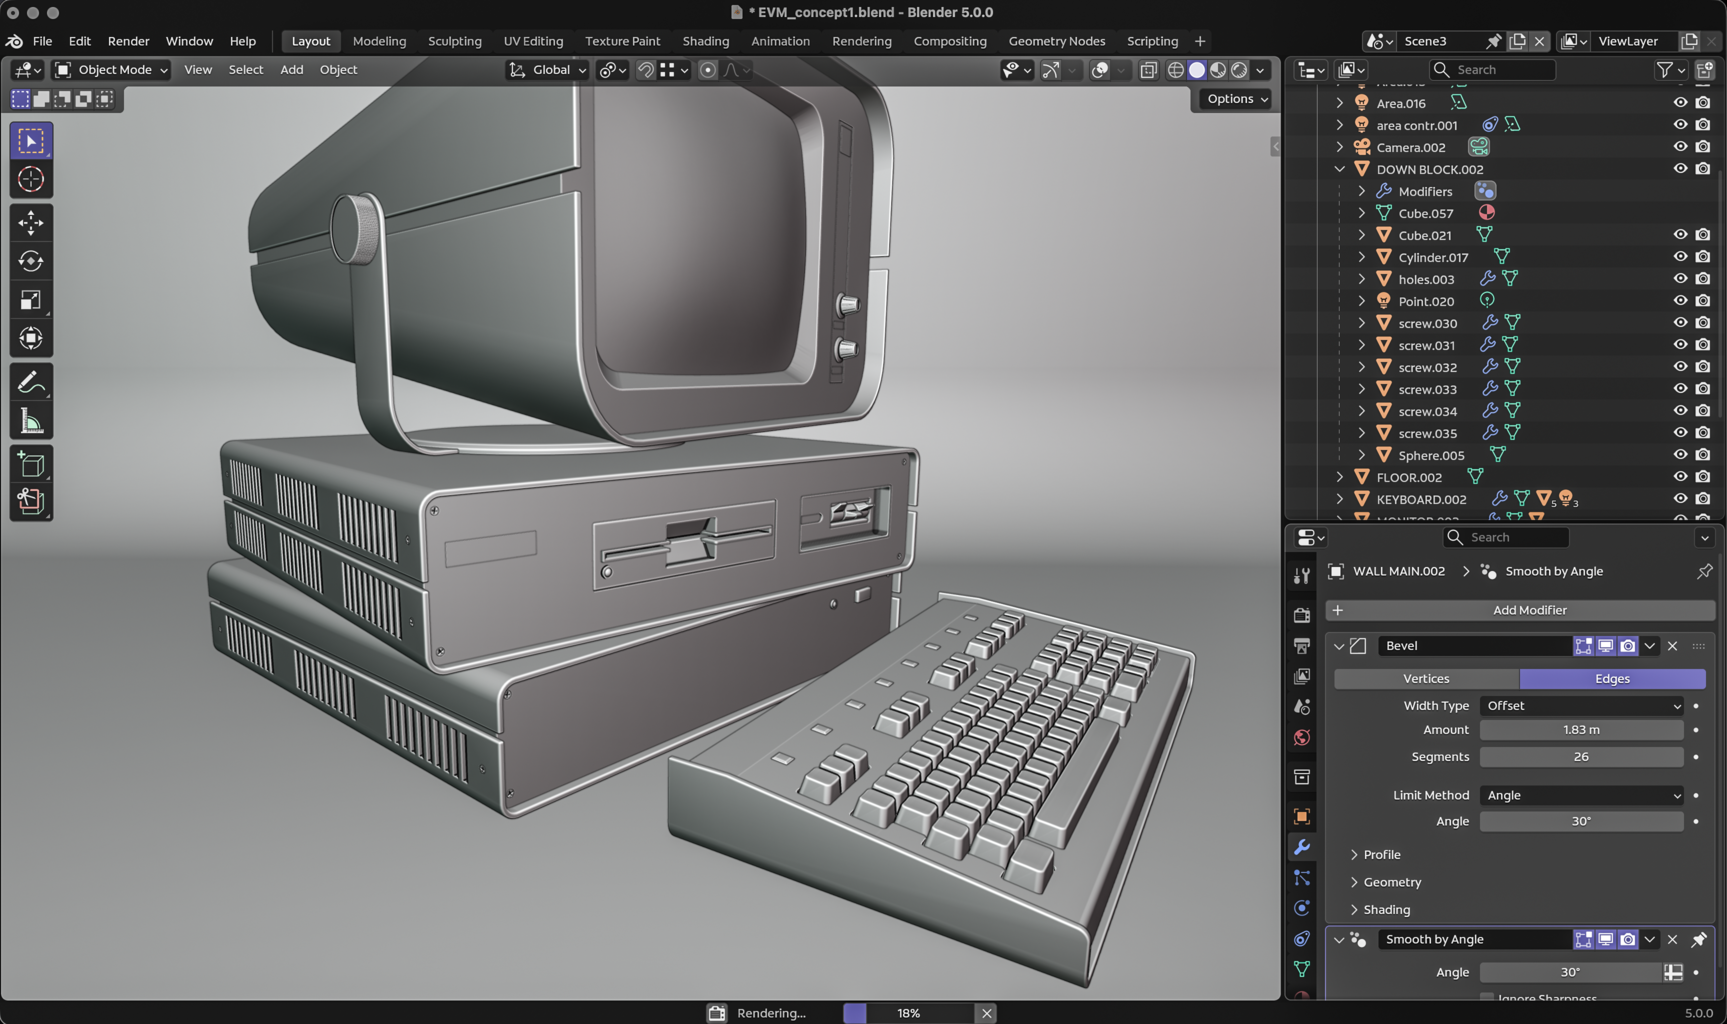The width and height of the screenshot is (1727, 1024).
Task: Toggle proportional editing in header
Action: 707,70
